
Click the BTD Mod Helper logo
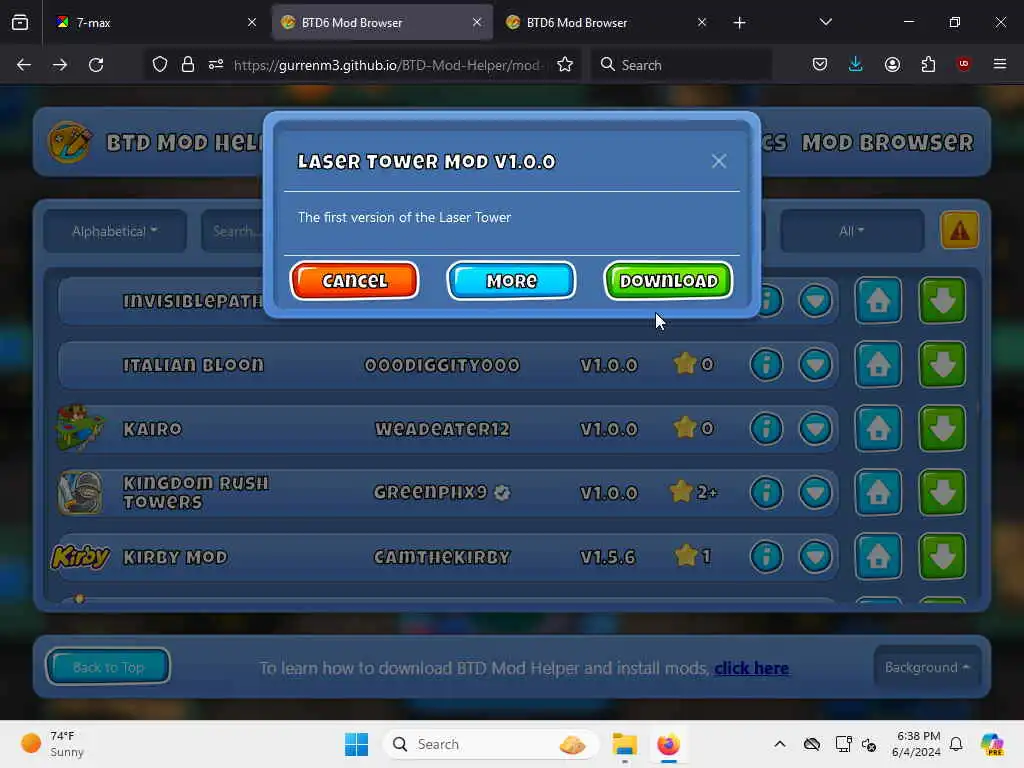click(69, 142)
